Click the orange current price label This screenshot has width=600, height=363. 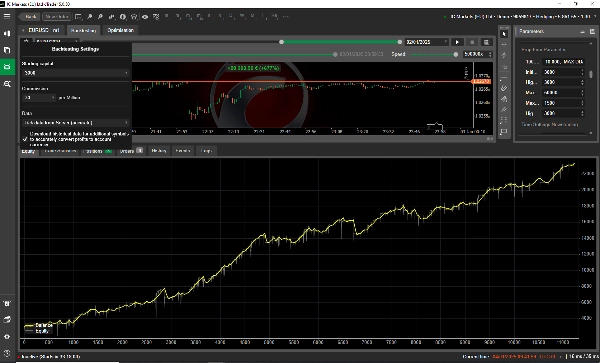[x=481, y=81]
